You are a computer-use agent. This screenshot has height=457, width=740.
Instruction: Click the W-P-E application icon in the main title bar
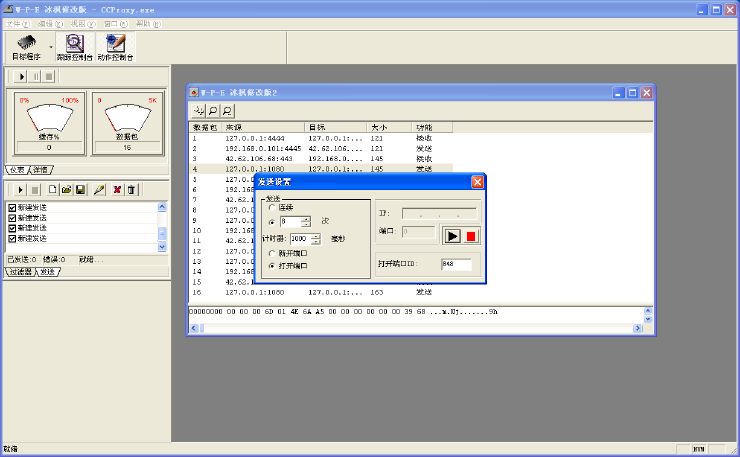[8, 9]
